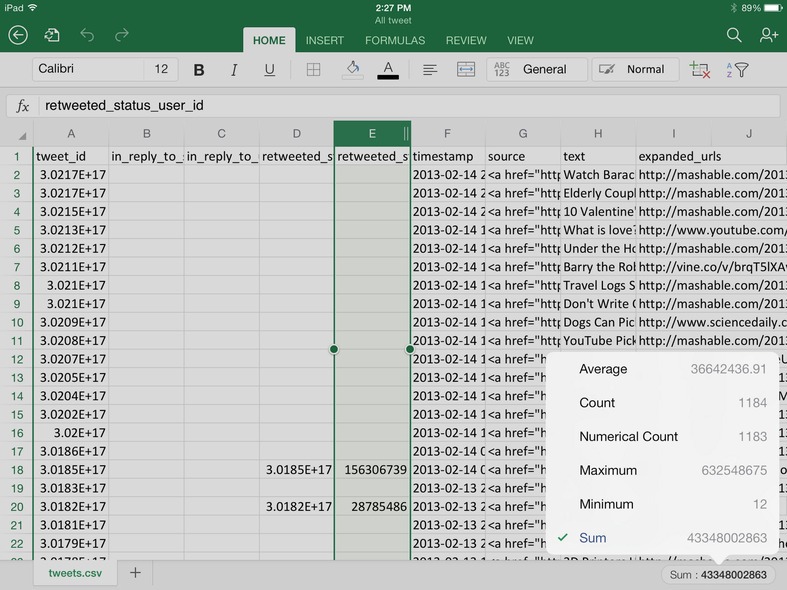
Task: Open the font color picker
Action: [x=388, y=70]
